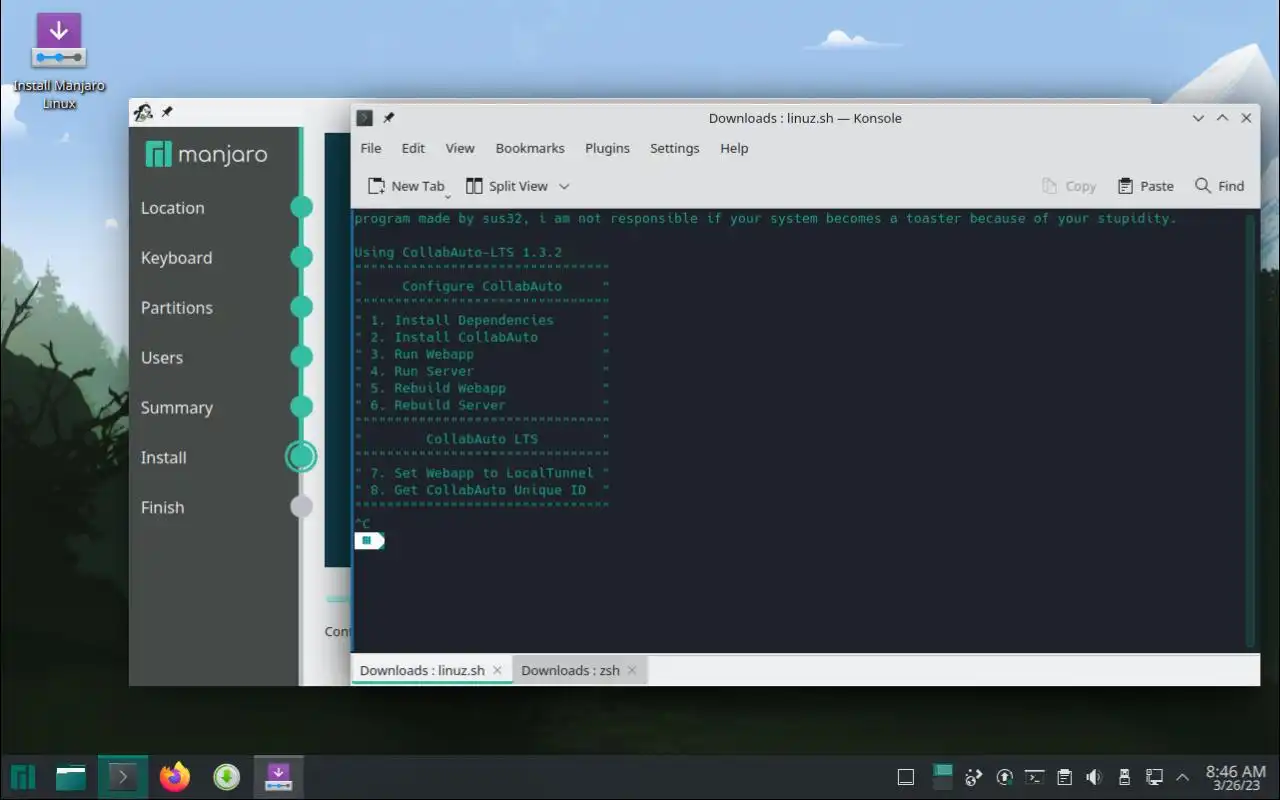This screenshot has width=1280, height=800.
Task: Open the file manager from taskbar
Action: point(71,777)
